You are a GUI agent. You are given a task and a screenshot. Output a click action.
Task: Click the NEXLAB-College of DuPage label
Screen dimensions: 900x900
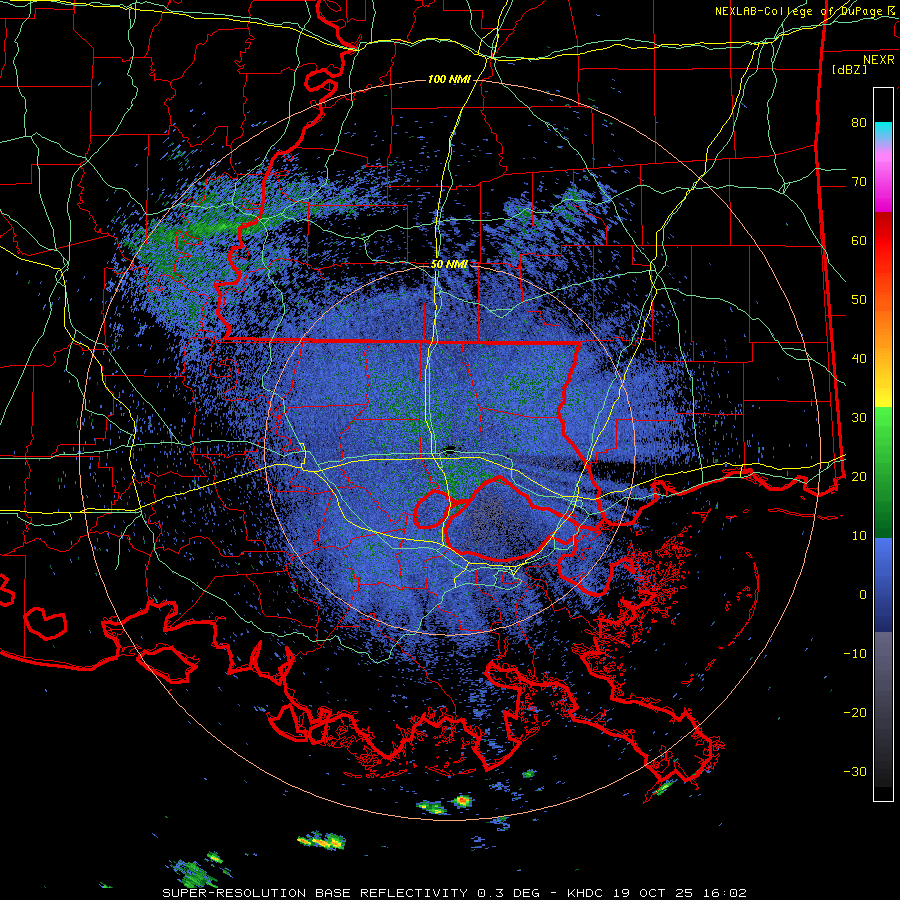click(x=800, y=11)
